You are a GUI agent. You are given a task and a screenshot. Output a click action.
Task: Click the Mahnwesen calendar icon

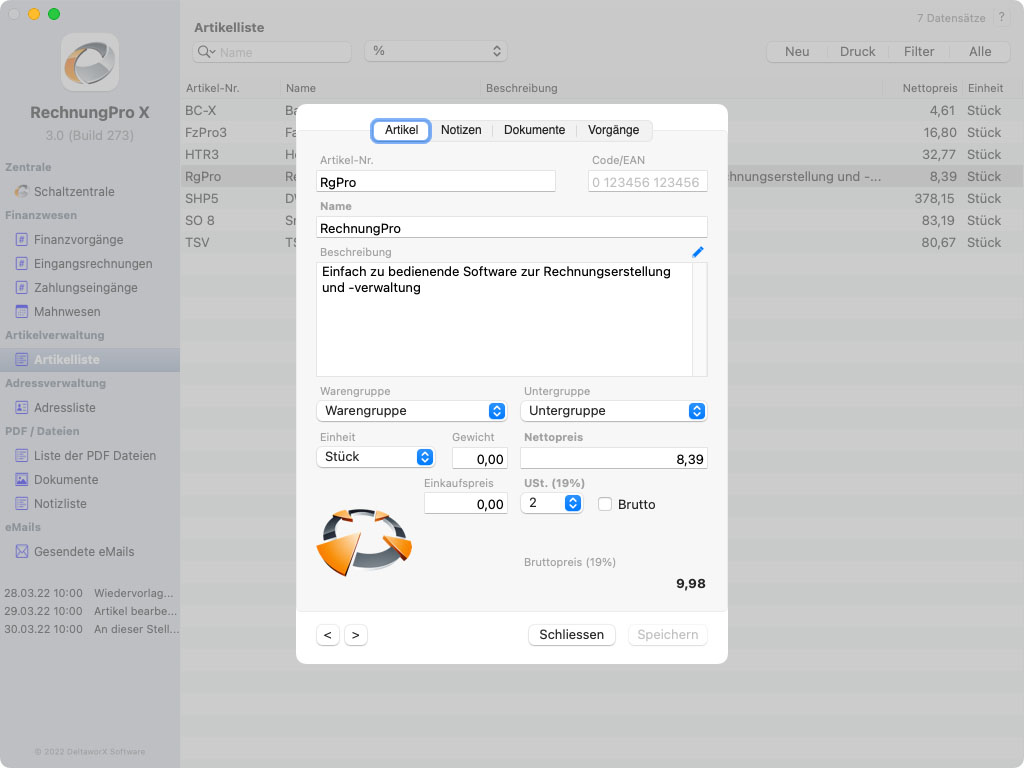click(x=21, y=312)
